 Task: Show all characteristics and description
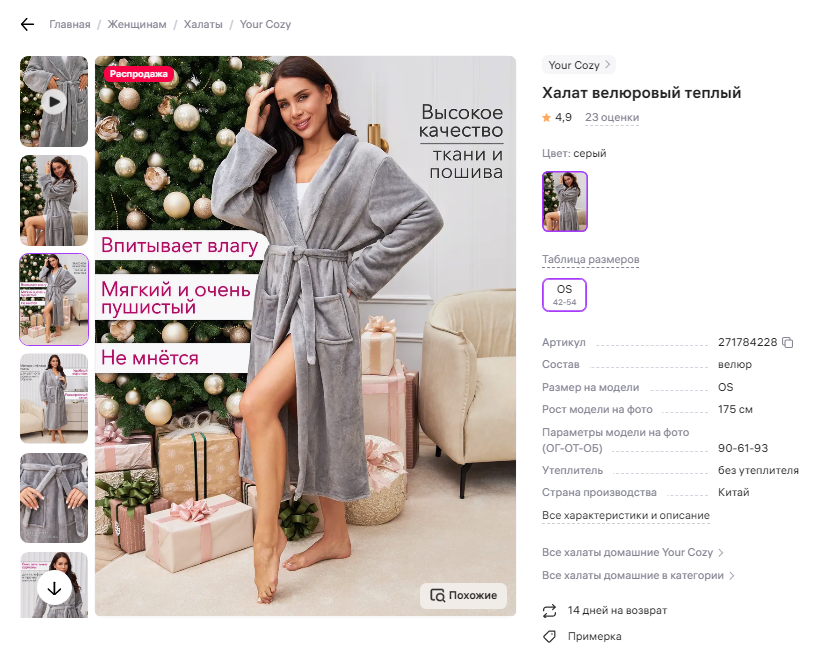[x=625, y=515]
